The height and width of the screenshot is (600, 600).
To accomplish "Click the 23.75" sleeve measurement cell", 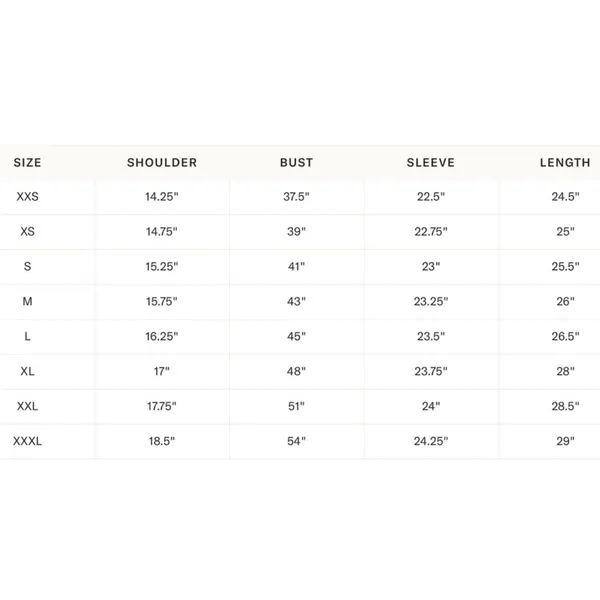I will [x=430, y=371].
